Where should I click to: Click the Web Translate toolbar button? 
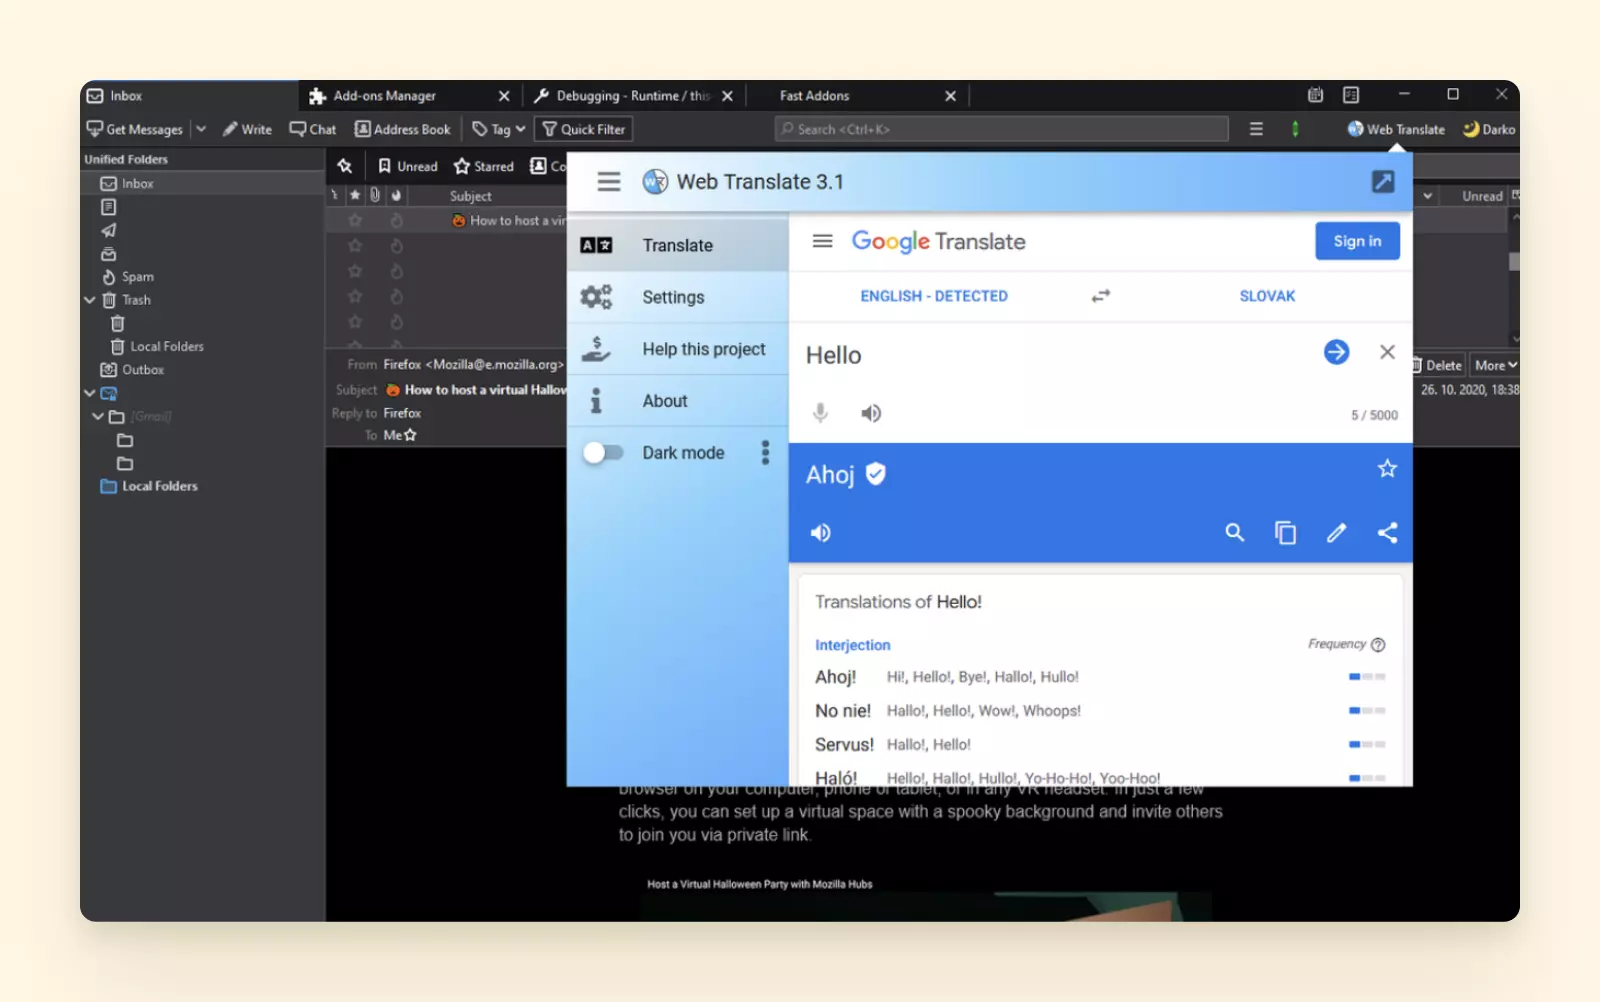click(1396, 129)
